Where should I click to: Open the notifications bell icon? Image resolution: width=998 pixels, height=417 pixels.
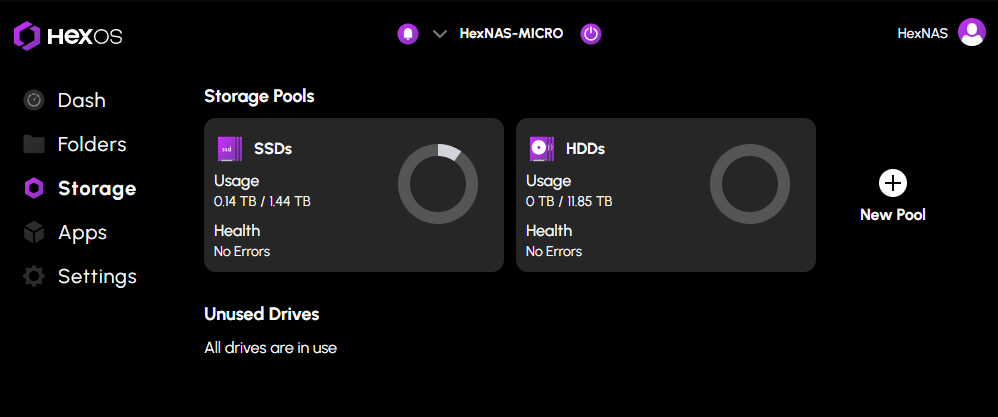[x=407, y=34]
